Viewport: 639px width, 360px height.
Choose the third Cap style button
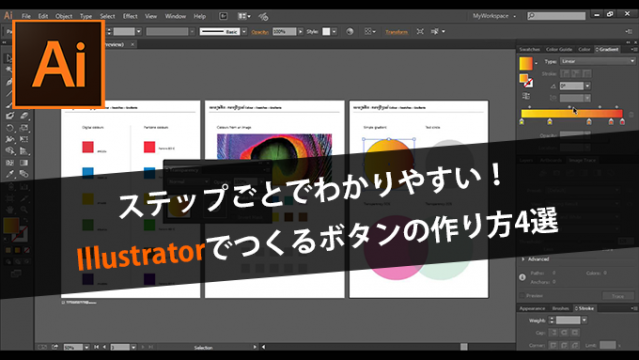[x=575, y=333]
